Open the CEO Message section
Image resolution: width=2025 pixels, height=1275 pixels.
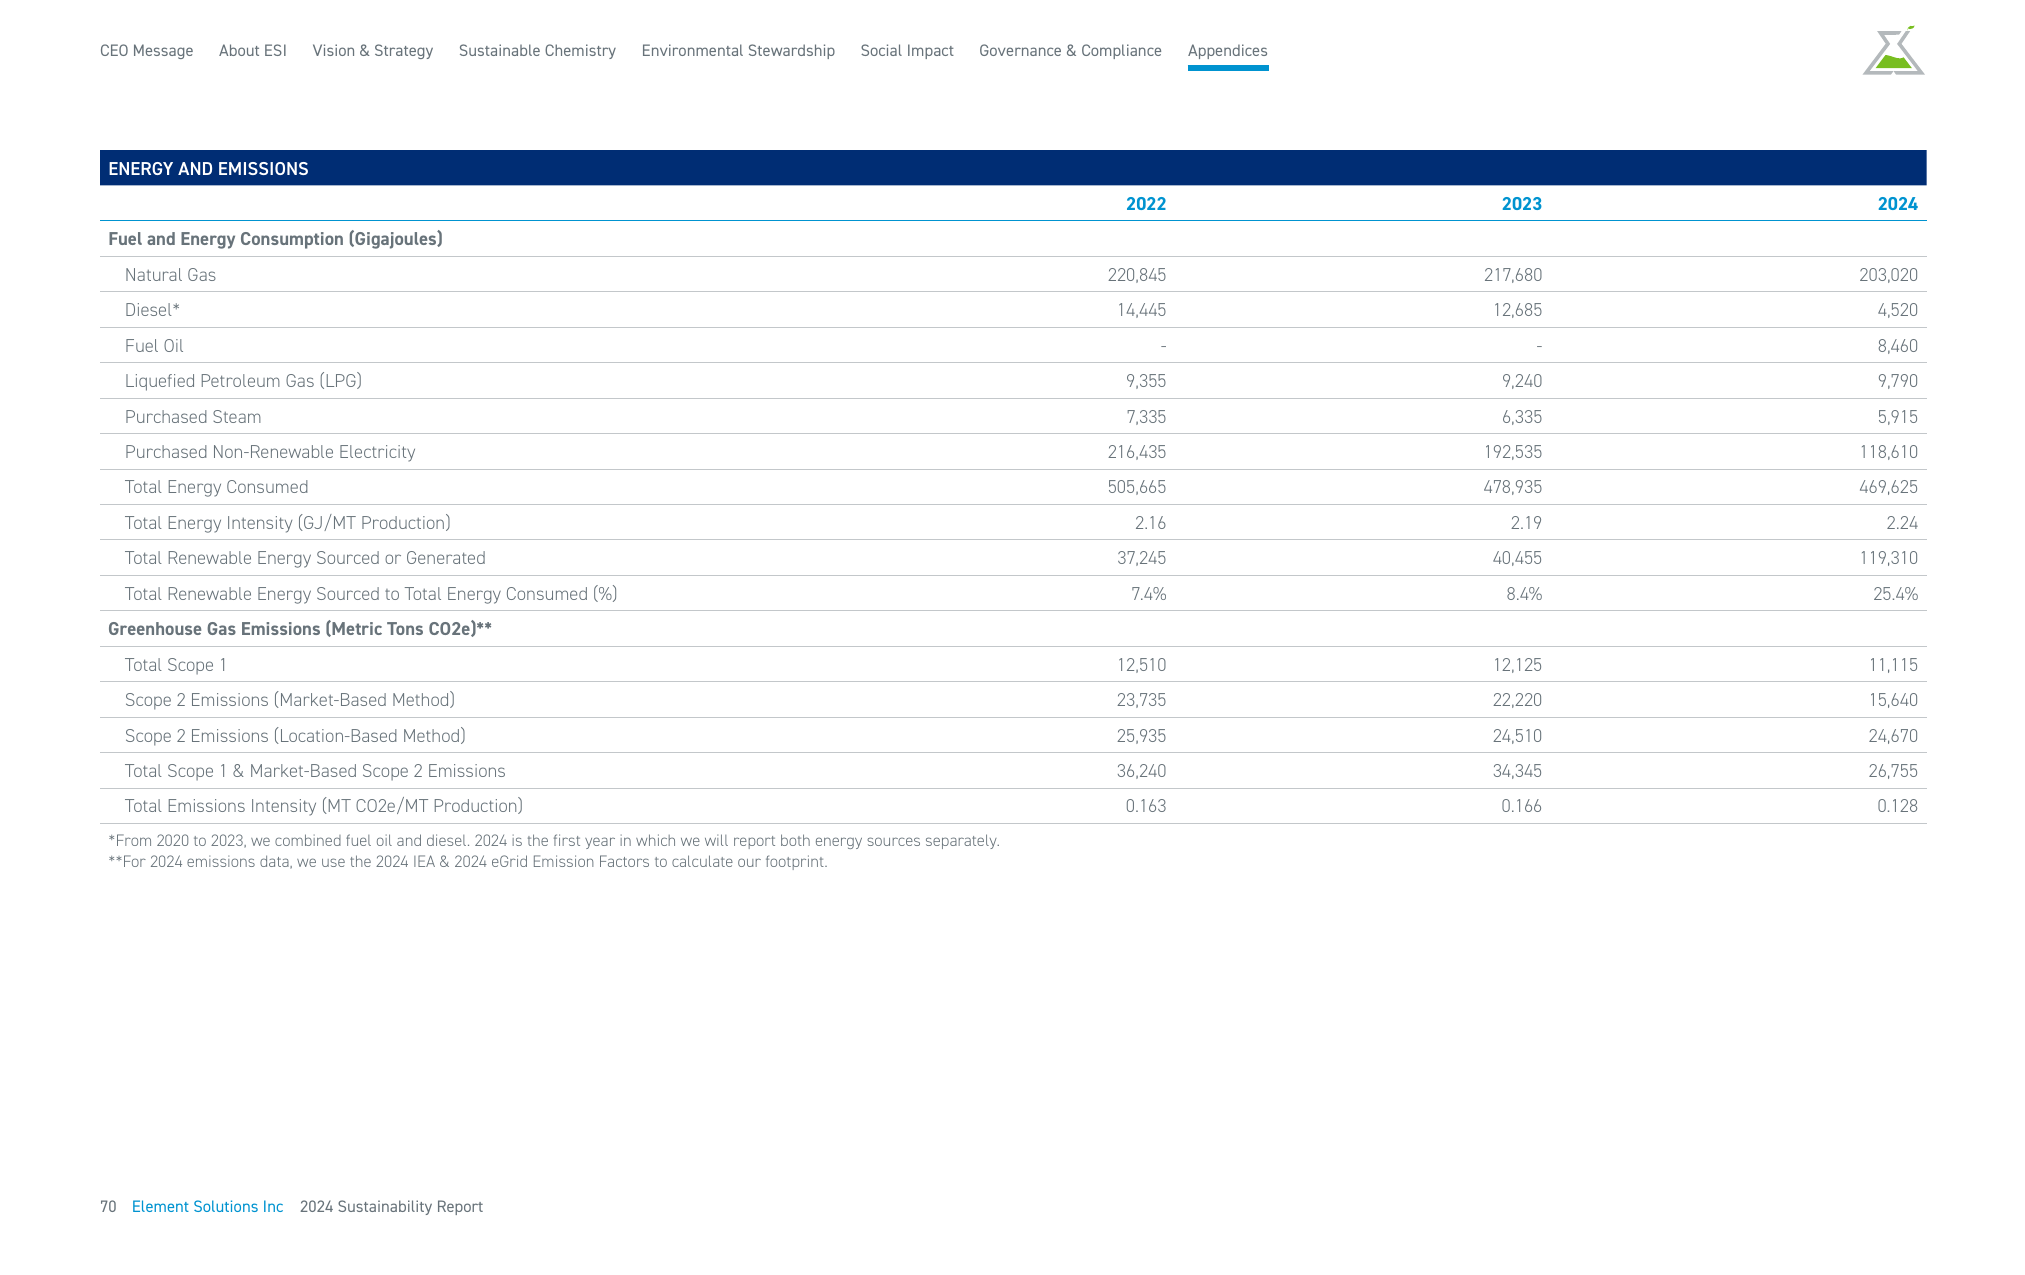tap(147, 51)
